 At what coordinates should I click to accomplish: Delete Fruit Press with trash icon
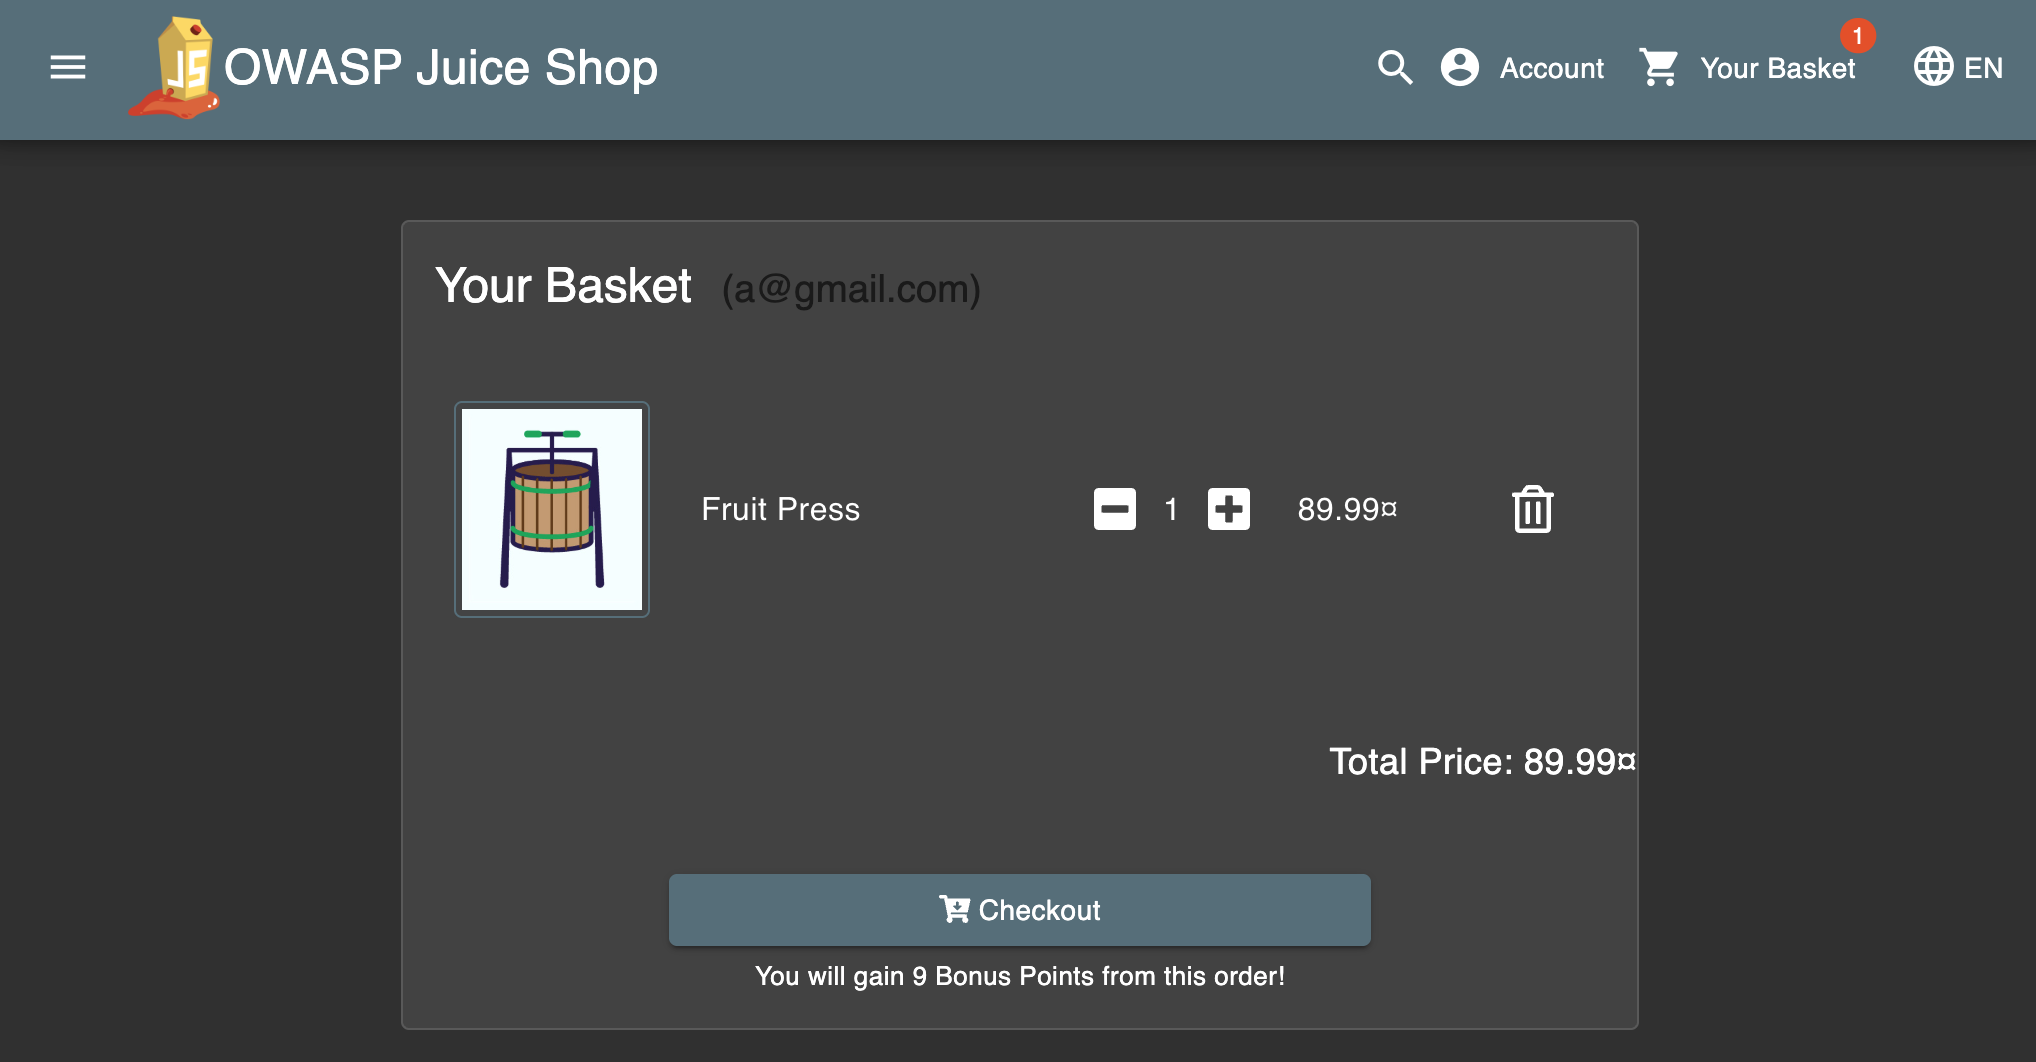1532,510
